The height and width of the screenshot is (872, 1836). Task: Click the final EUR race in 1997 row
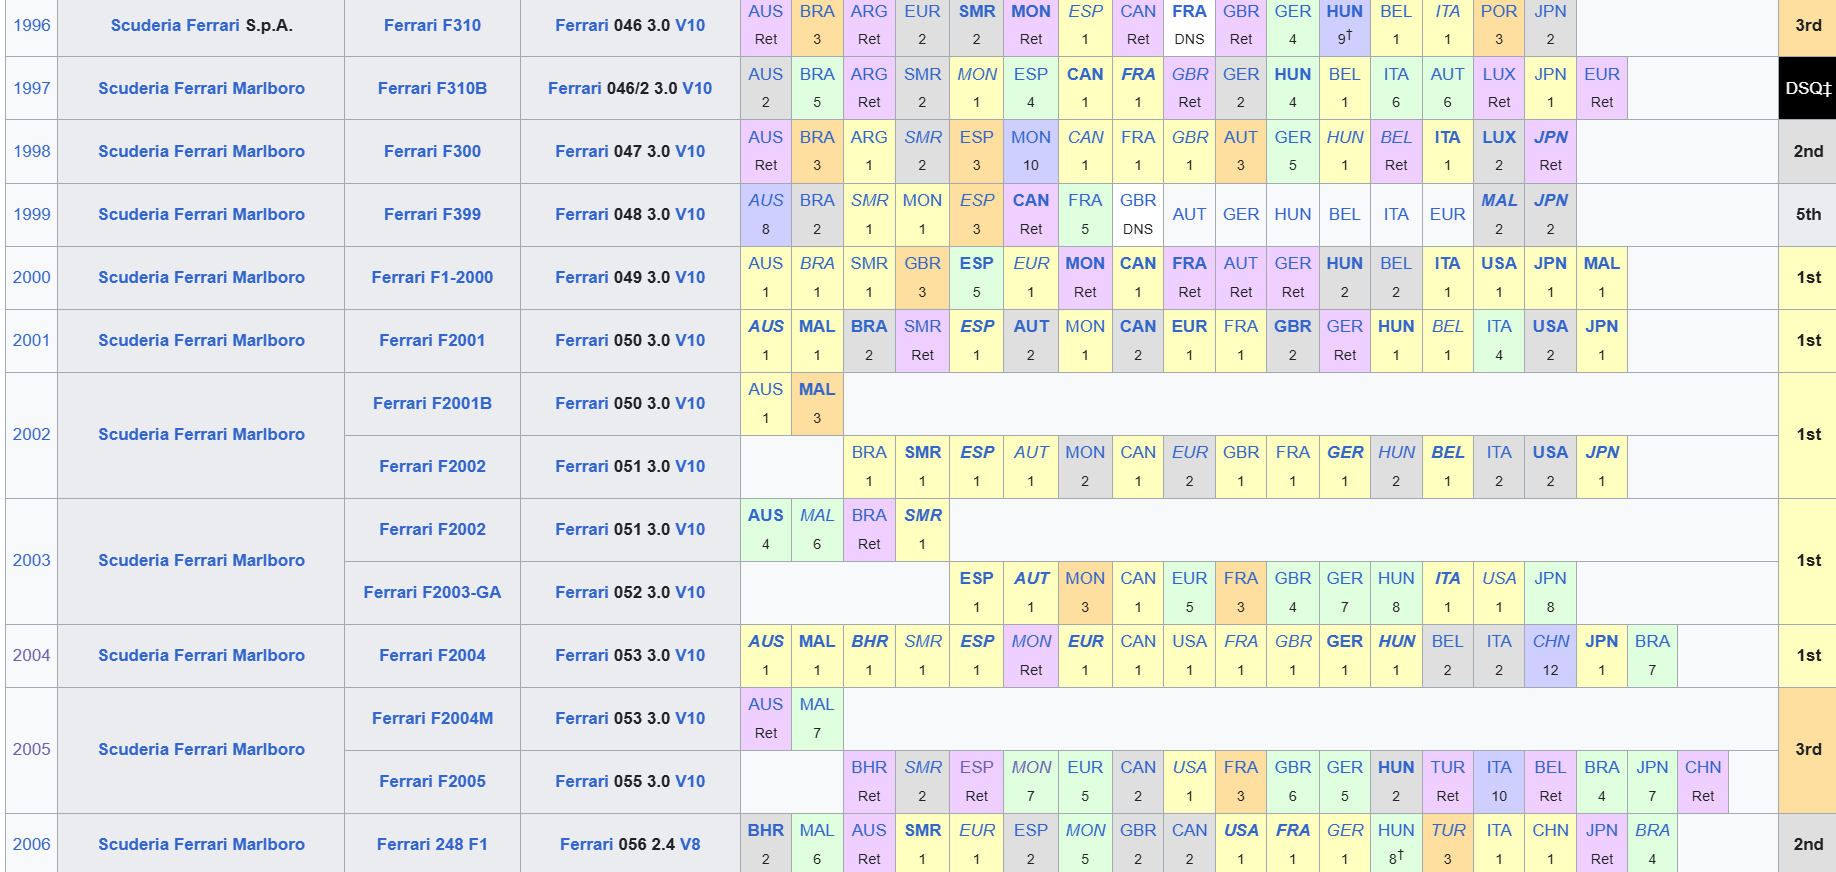point(1601,74)
